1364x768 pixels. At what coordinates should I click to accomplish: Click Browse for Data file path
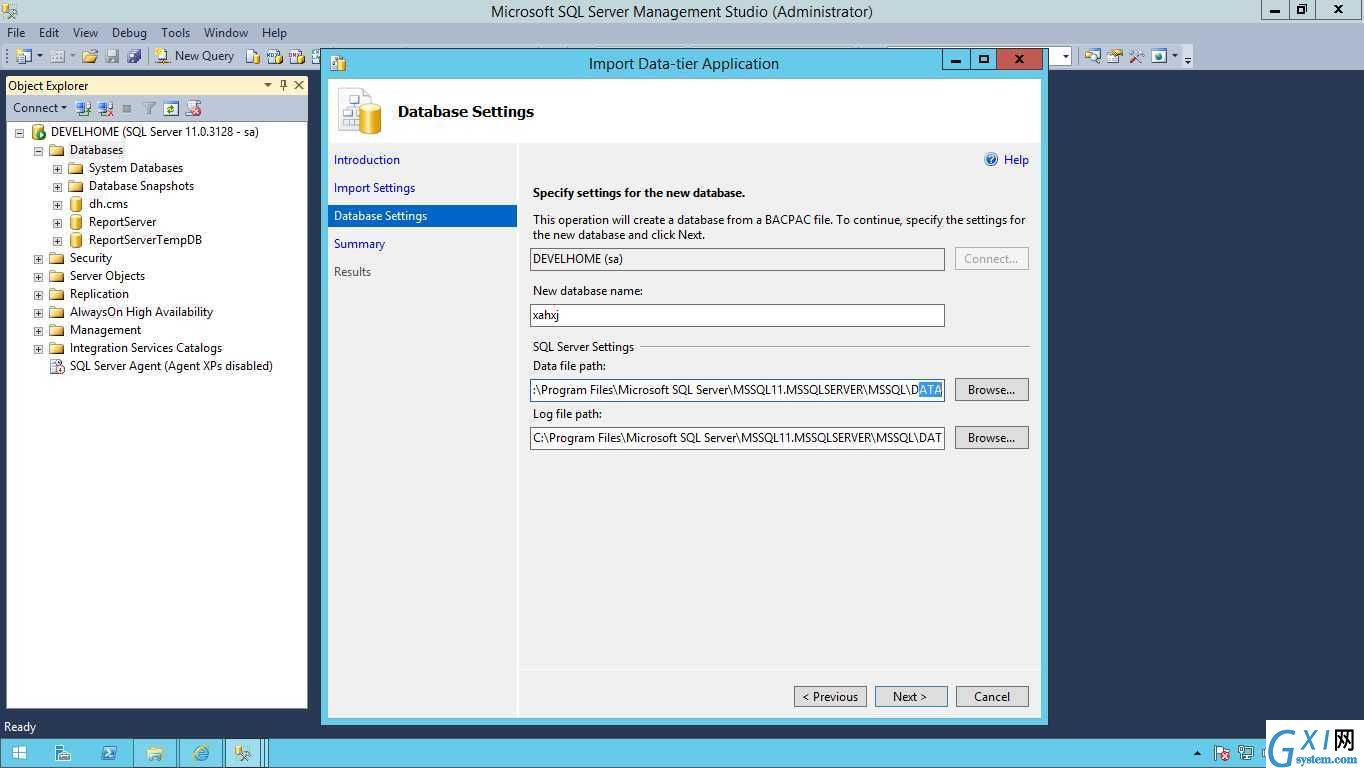pos(991,390)
